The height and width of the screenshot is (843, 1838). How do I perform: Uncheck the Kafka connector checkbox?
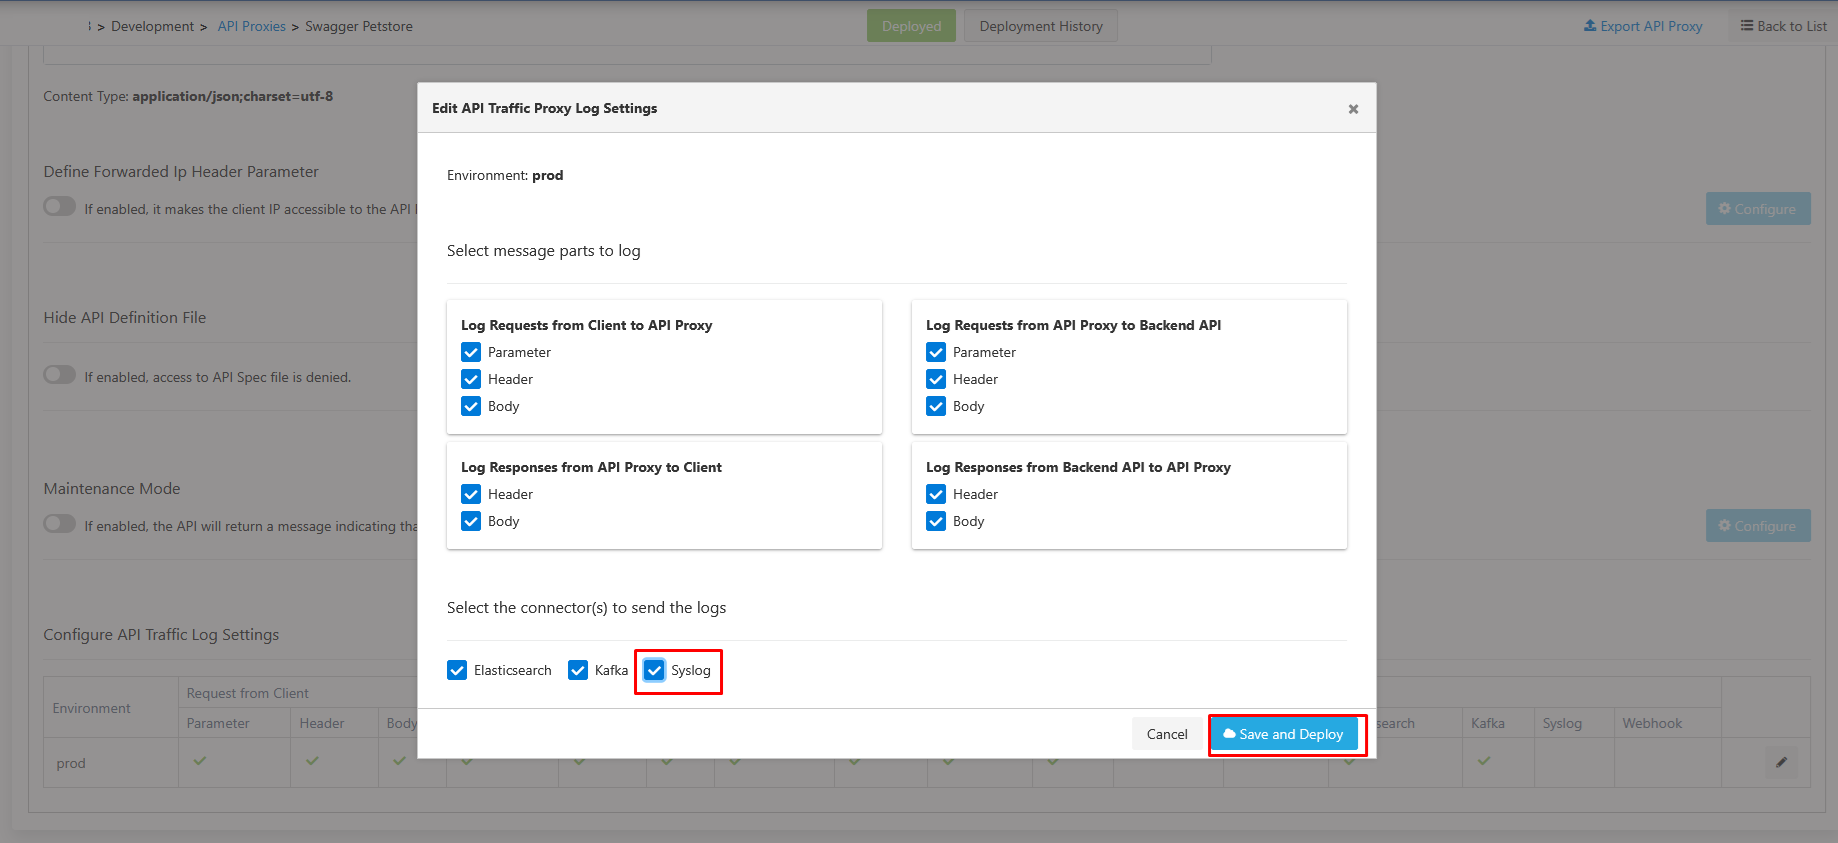click(578, 670)
